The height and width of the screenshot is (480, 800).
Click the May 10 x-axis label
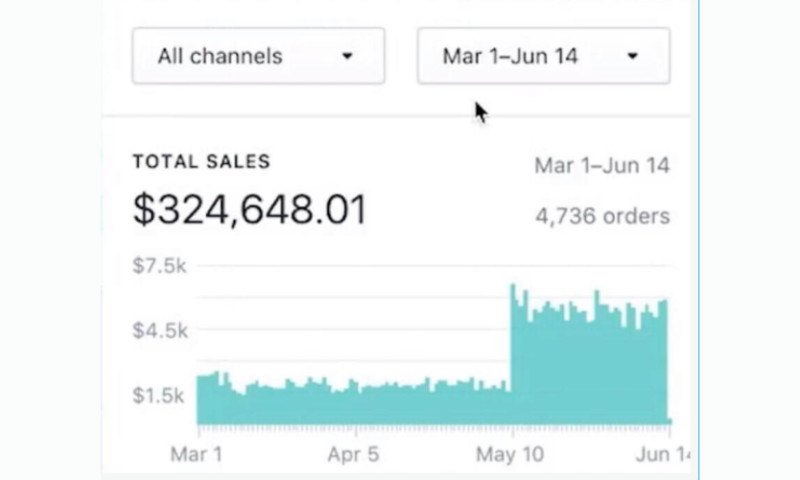pyautogui.click(x=512, y=453)
